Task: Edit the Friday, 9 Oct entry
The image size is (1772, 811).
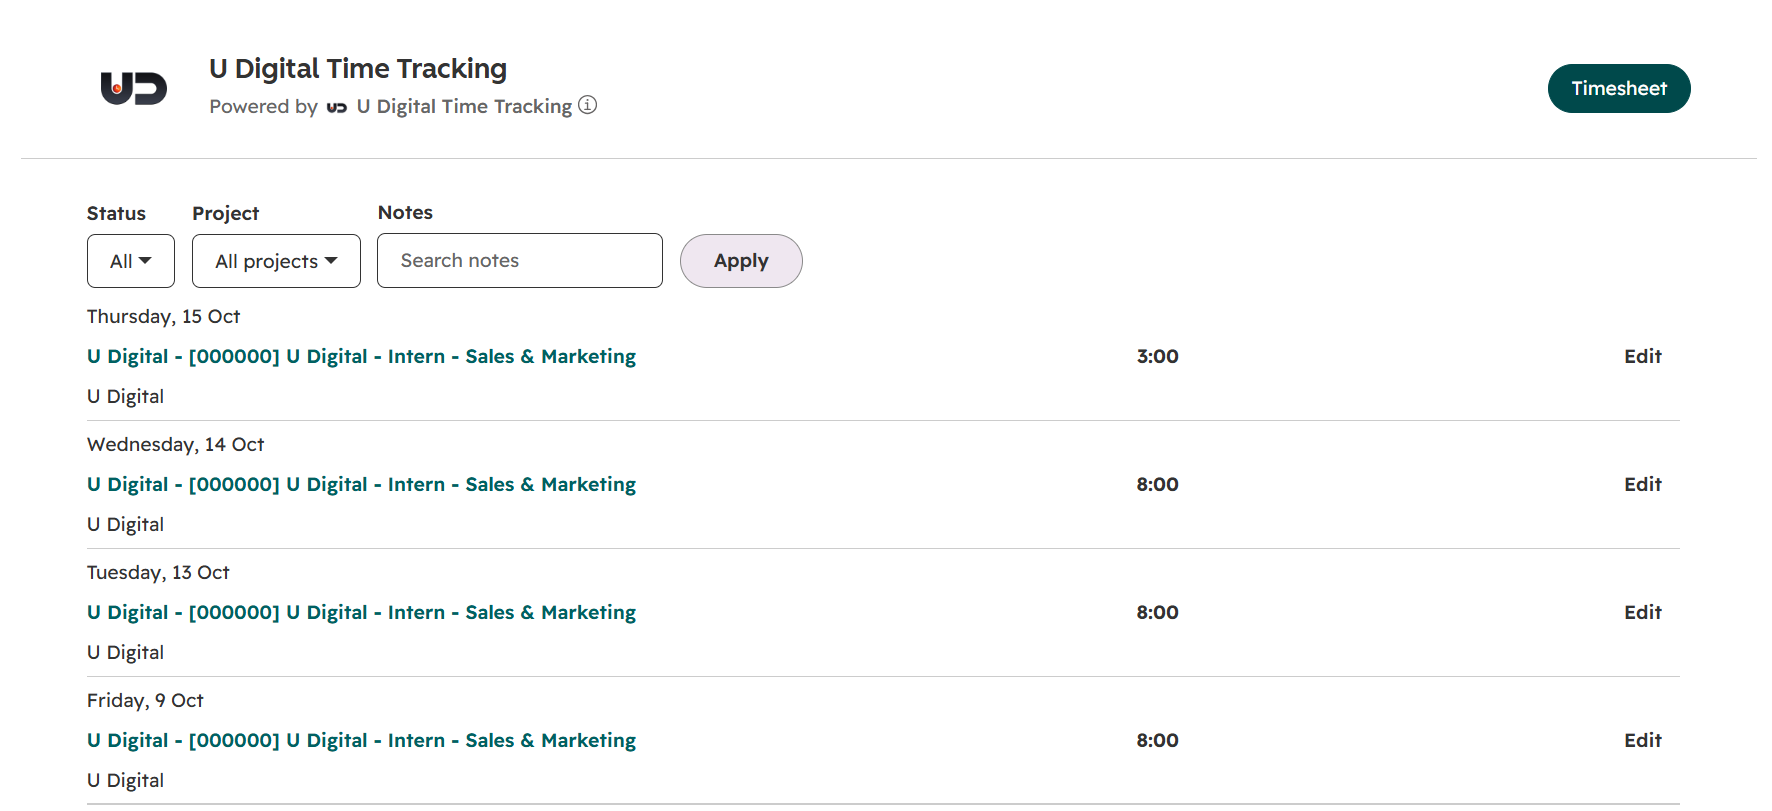Action: tap(1642, 740)
